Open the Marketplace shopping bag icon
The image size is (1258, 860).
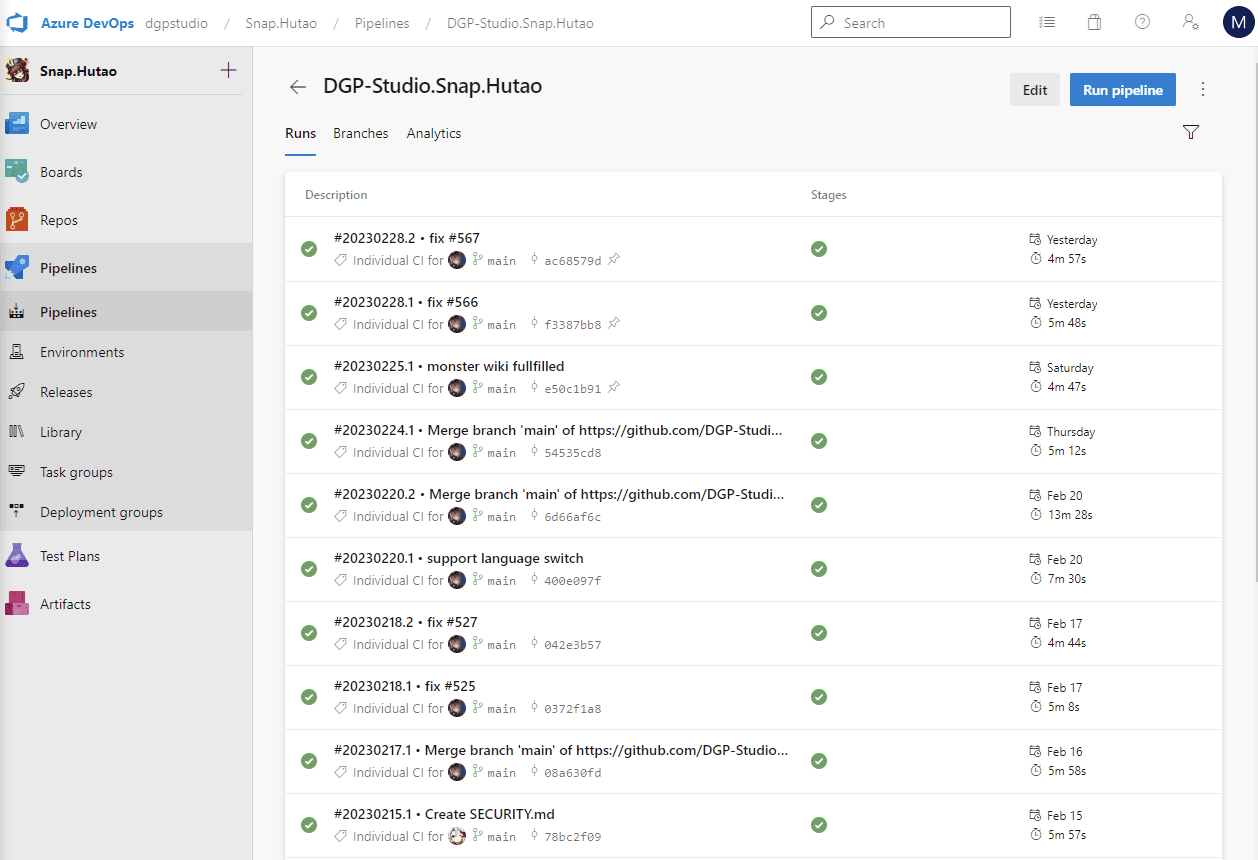pos(1095,22)
